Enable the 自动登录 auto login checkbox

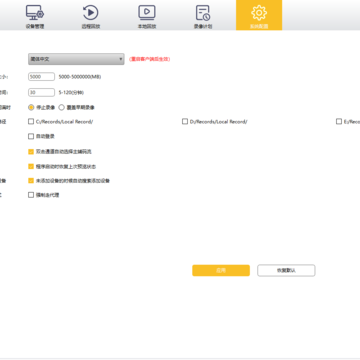click(31, 136)
